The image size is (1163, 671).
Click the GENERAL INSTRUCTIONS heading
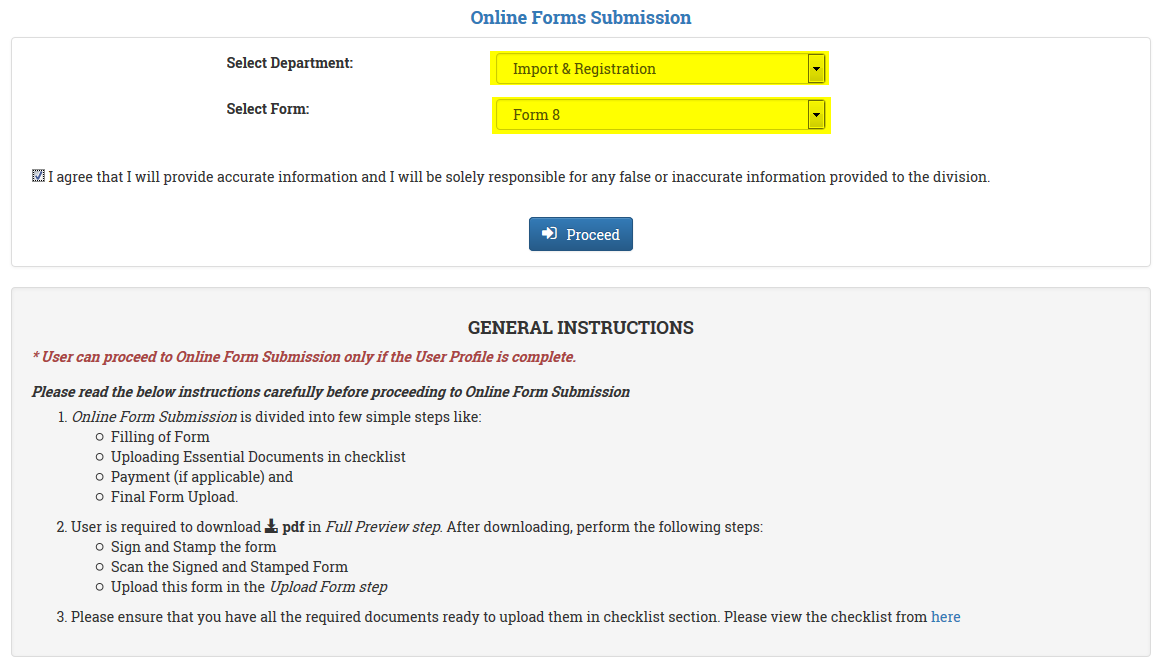tap(581, 328)
